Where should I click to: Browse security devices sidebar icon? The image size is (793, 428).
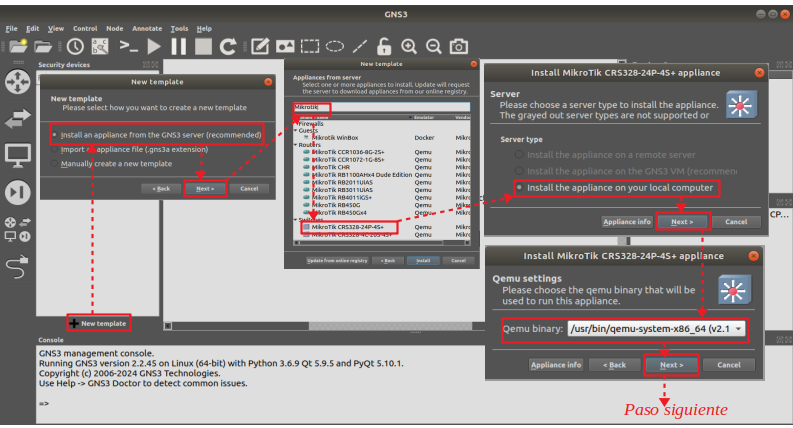coord(18,193)
